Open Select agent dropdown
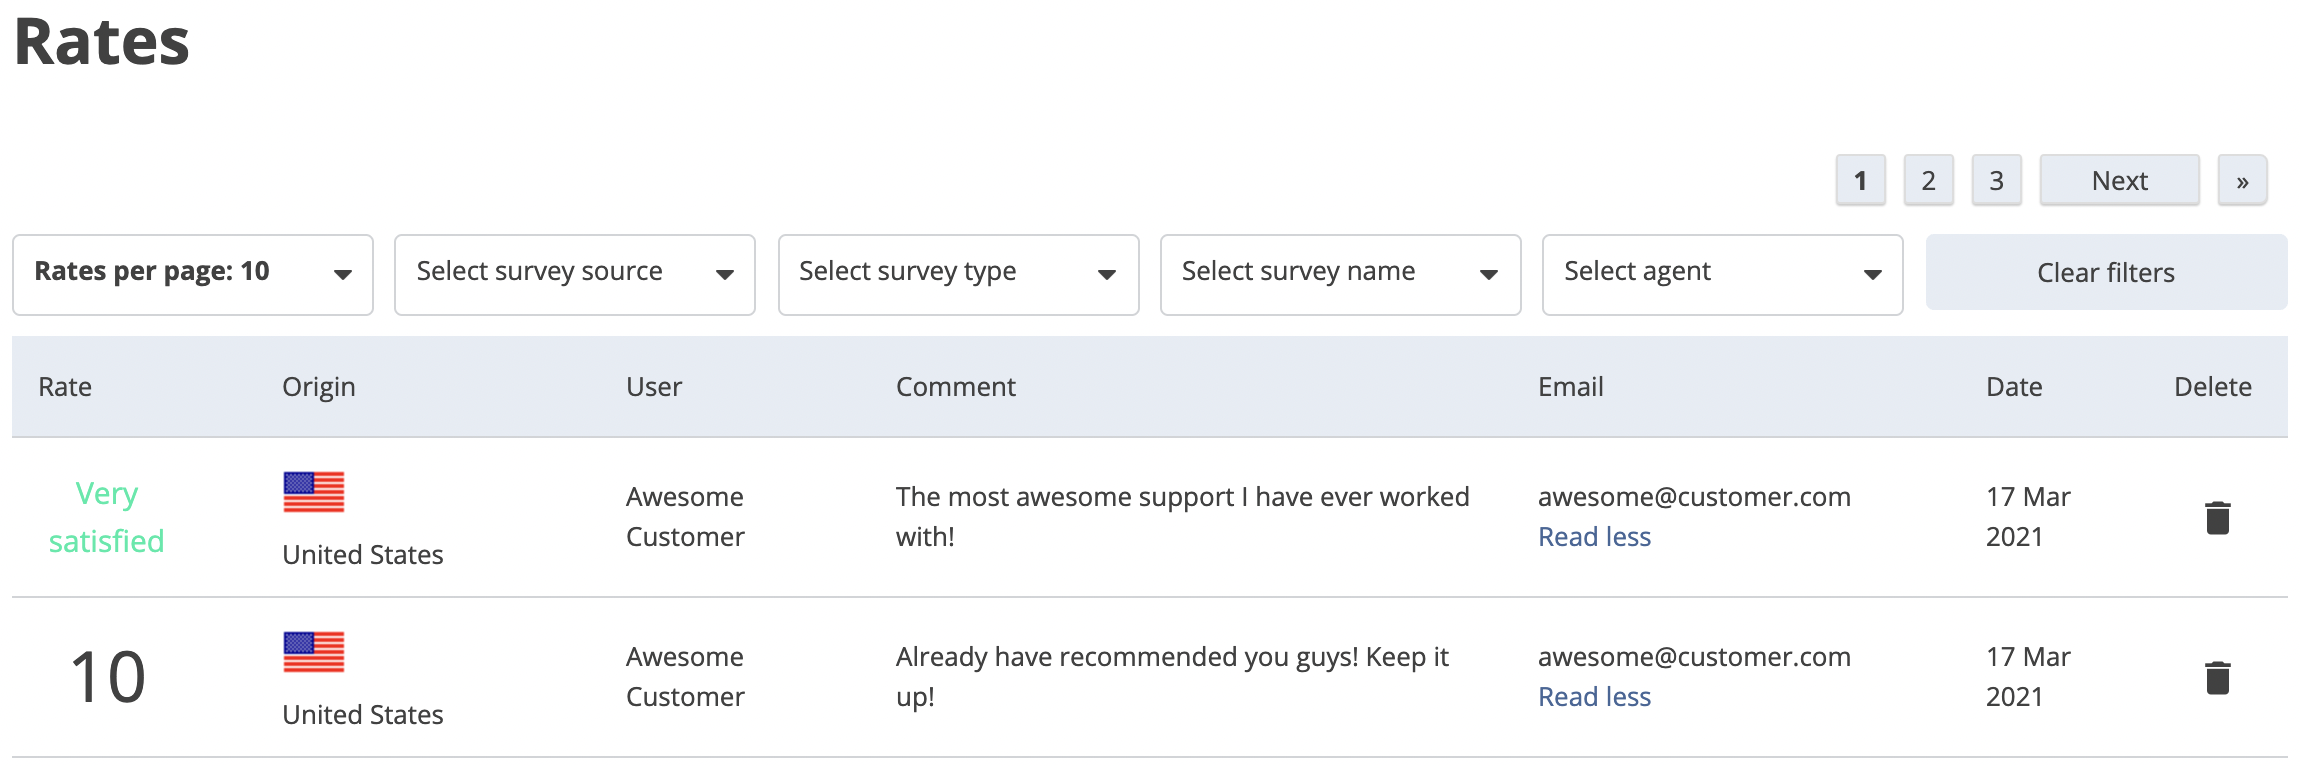The width and height of the screenshot is (2300, 766). (x=1722, y=275)
